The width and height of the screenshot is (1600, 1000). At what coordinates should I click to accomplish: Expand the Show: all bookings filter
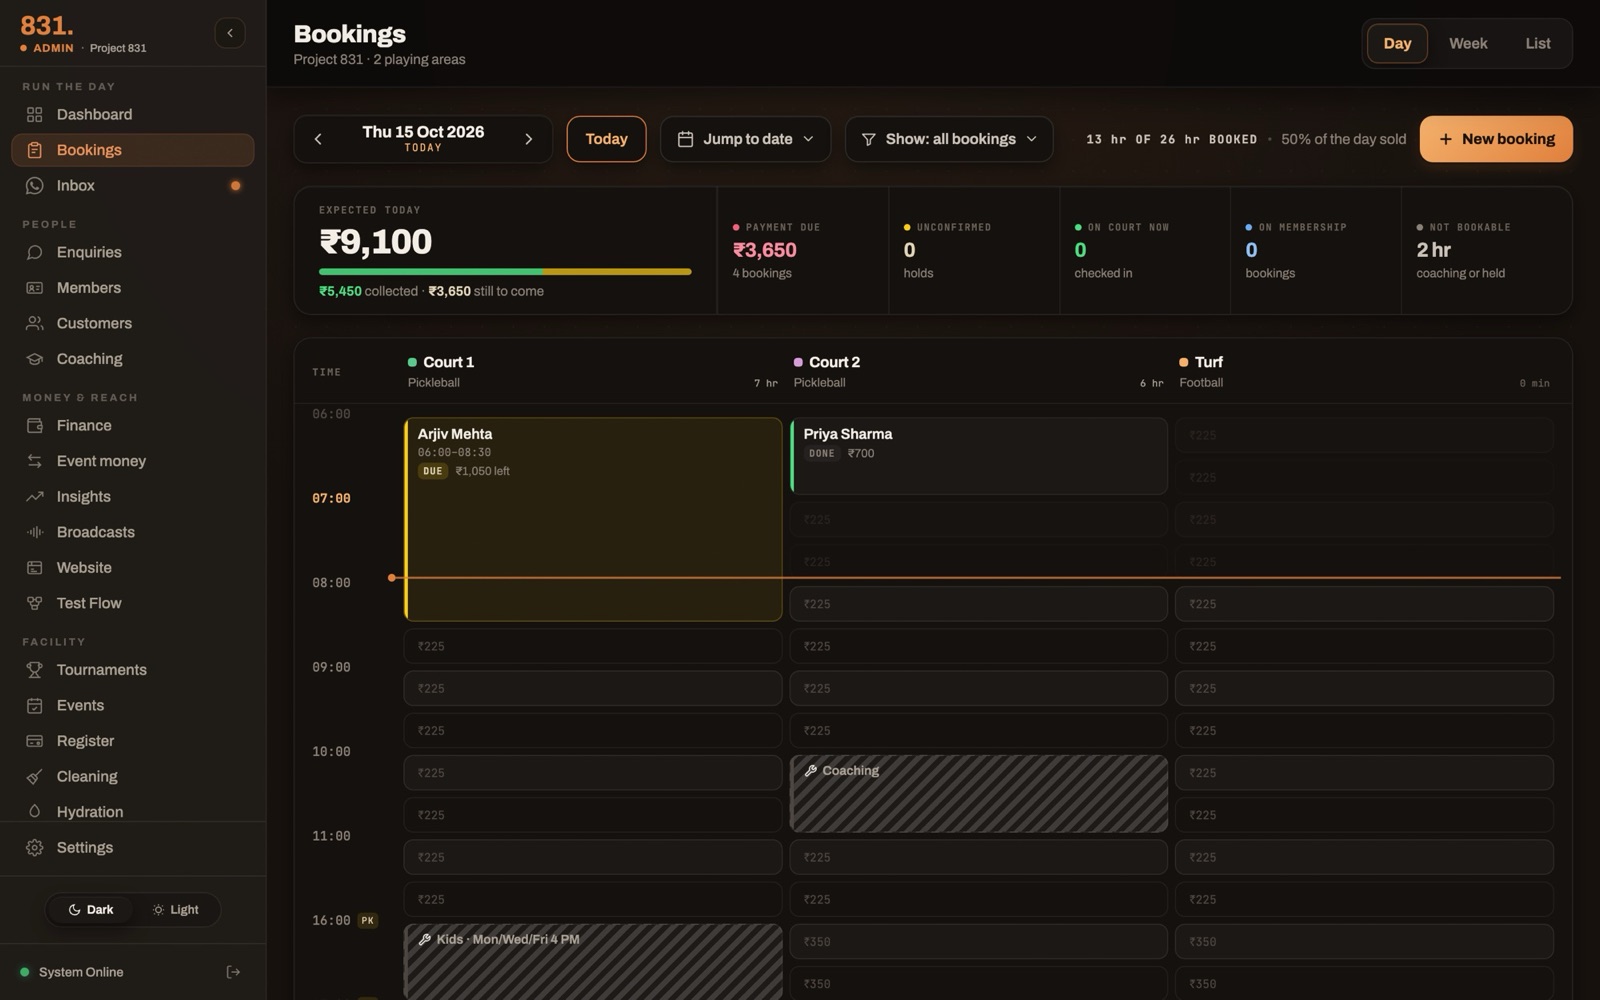pos(949,139)
